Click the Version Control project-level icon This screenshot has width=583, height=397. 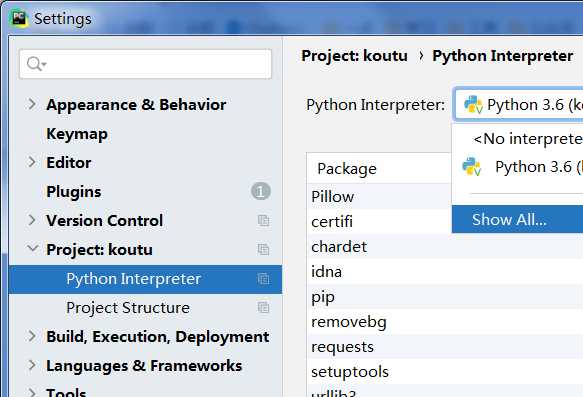click(x=263, y=220)
